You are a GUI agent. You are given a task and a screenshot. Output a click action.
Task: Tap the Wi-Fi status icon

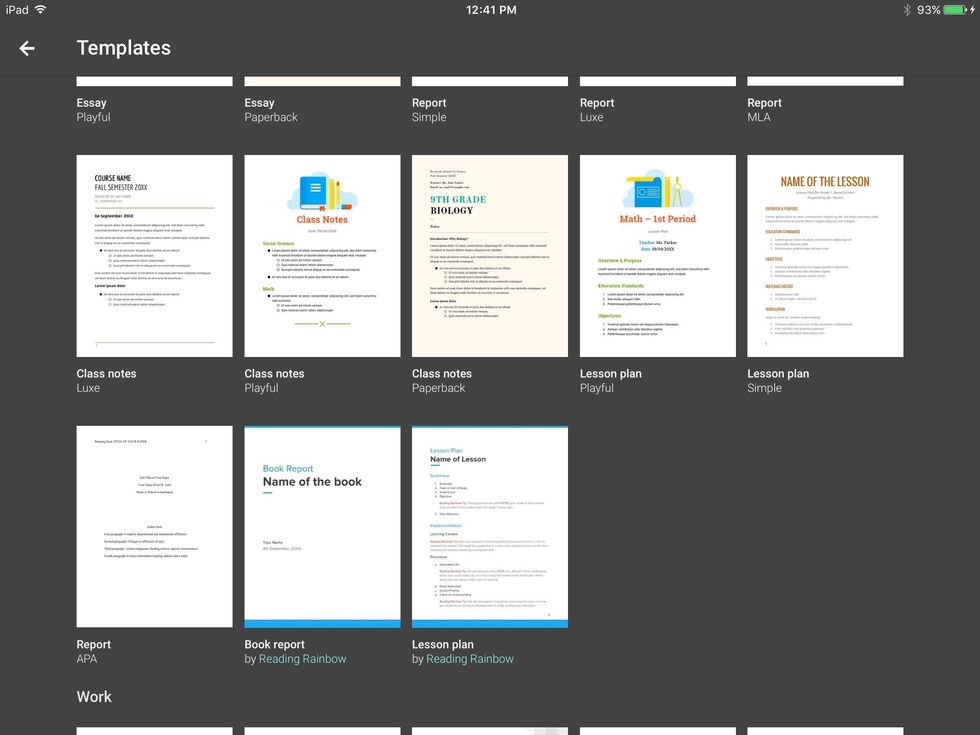[40, 9]
